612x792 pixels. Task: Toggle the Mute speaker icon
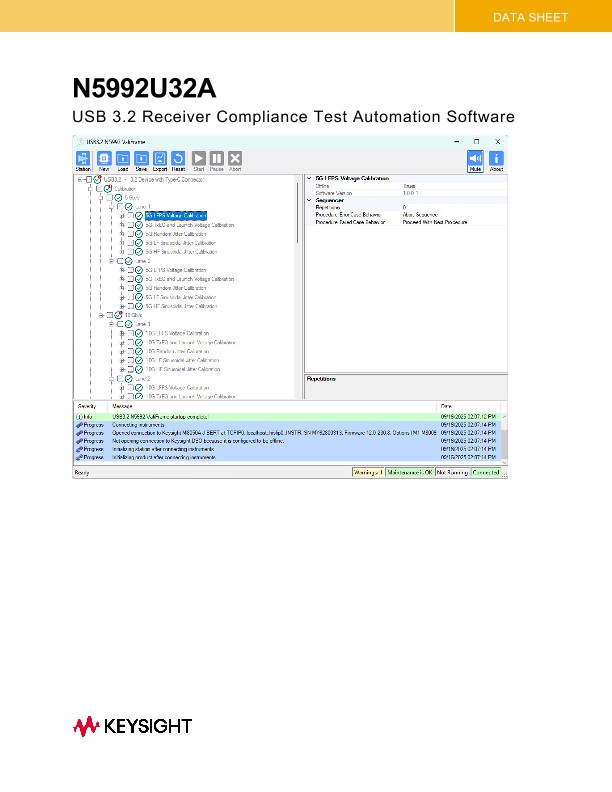tap(475, 161)
